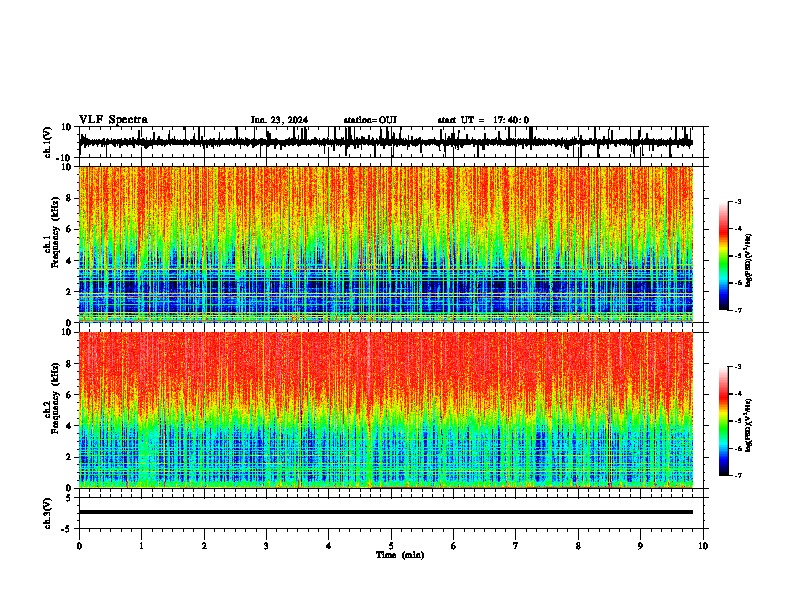Click the ch.1 spectrogram color scale bar
Image resolution: width=792 pixels, height=612 pixels.
coord(723,256)
